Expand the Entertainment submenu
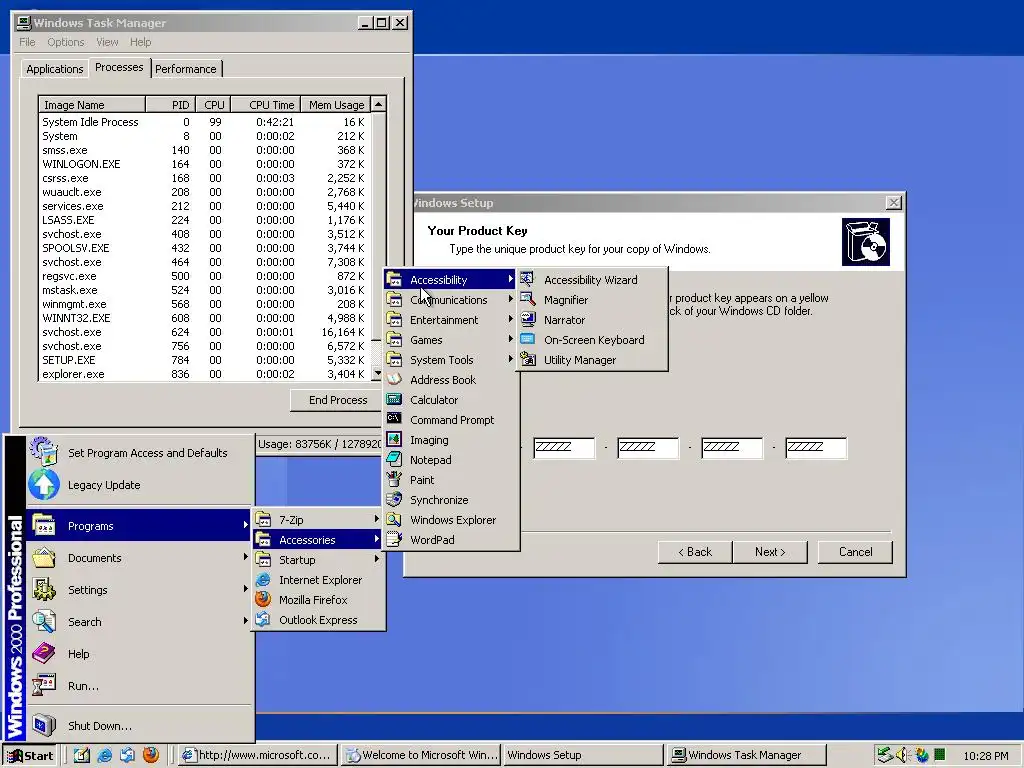This screenshot has height=768, width=1024. pyautogui.click(x=451, y=320)
